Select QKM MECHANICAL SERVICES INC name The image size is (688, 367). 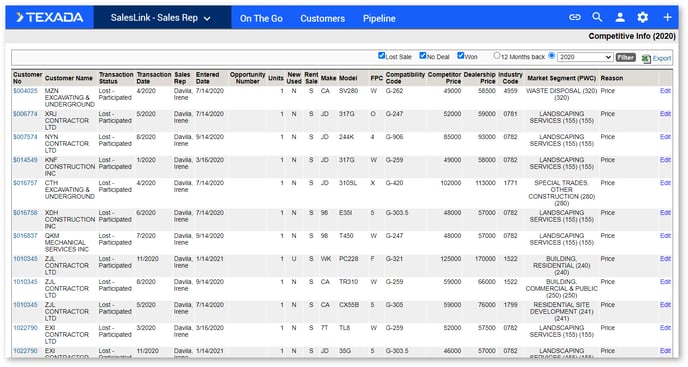(x=67, y=242)
